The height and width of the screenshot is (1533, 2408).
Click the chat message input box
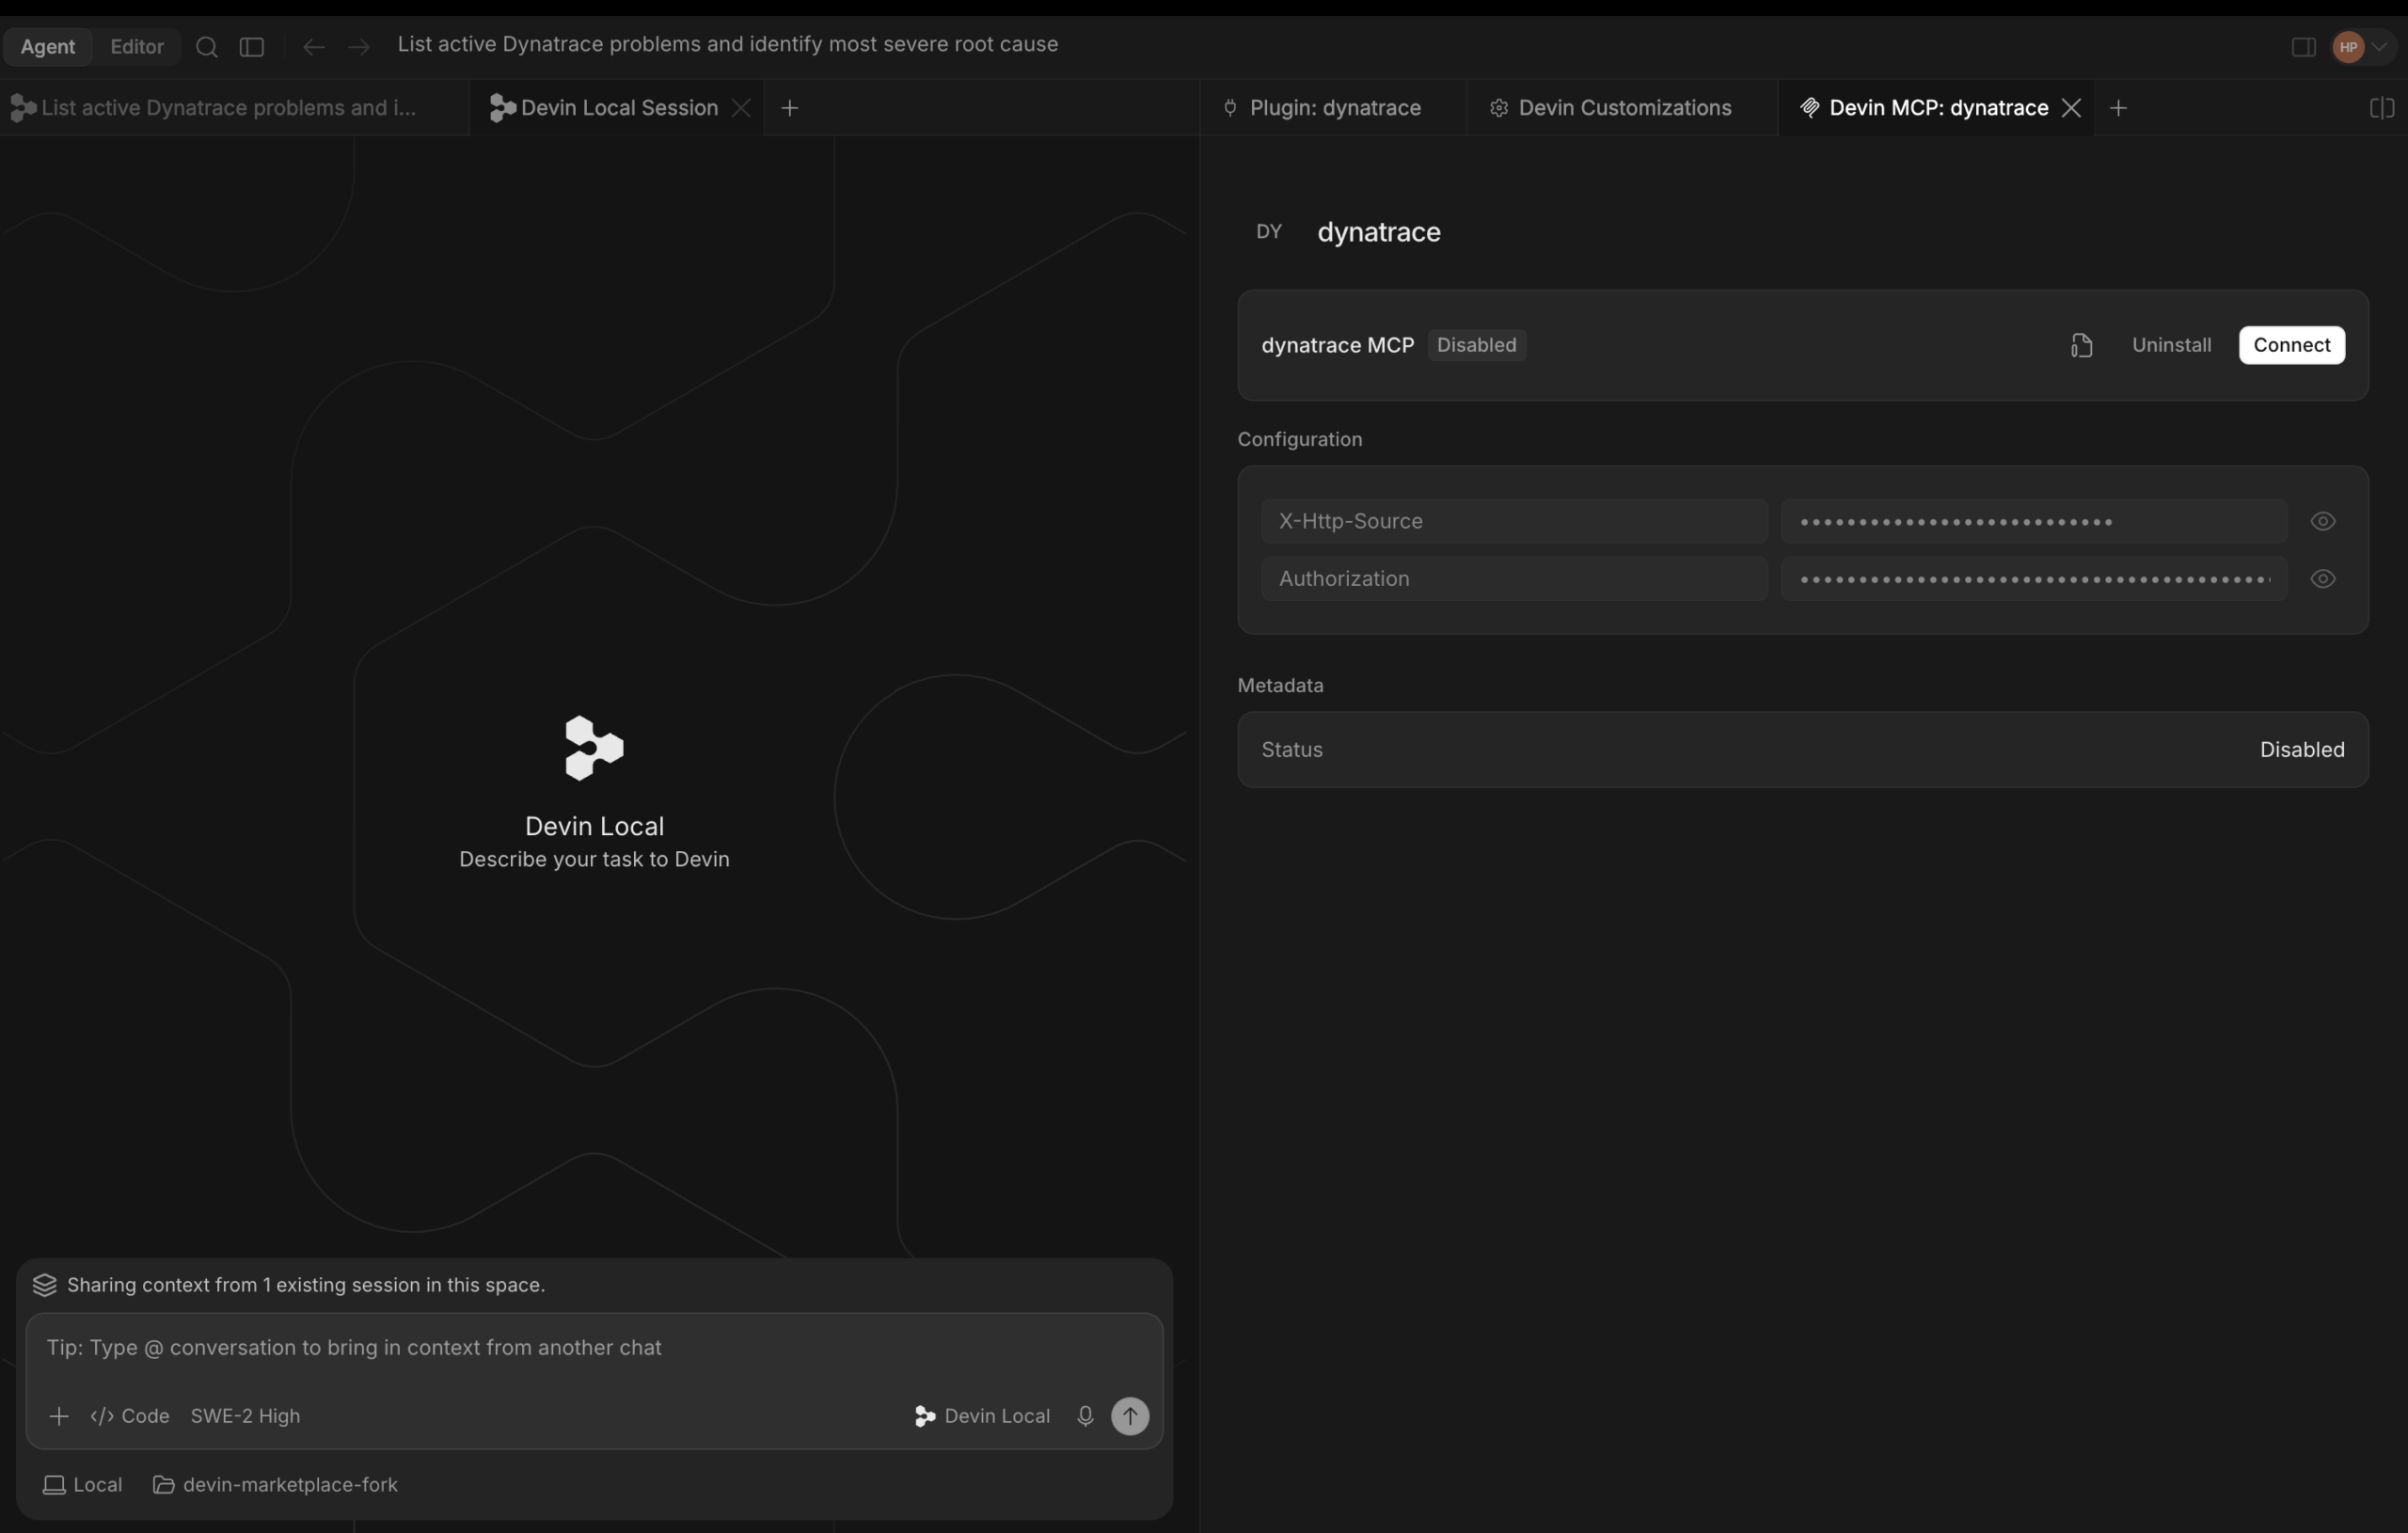pyautogui.click(x=594, y=1348)
